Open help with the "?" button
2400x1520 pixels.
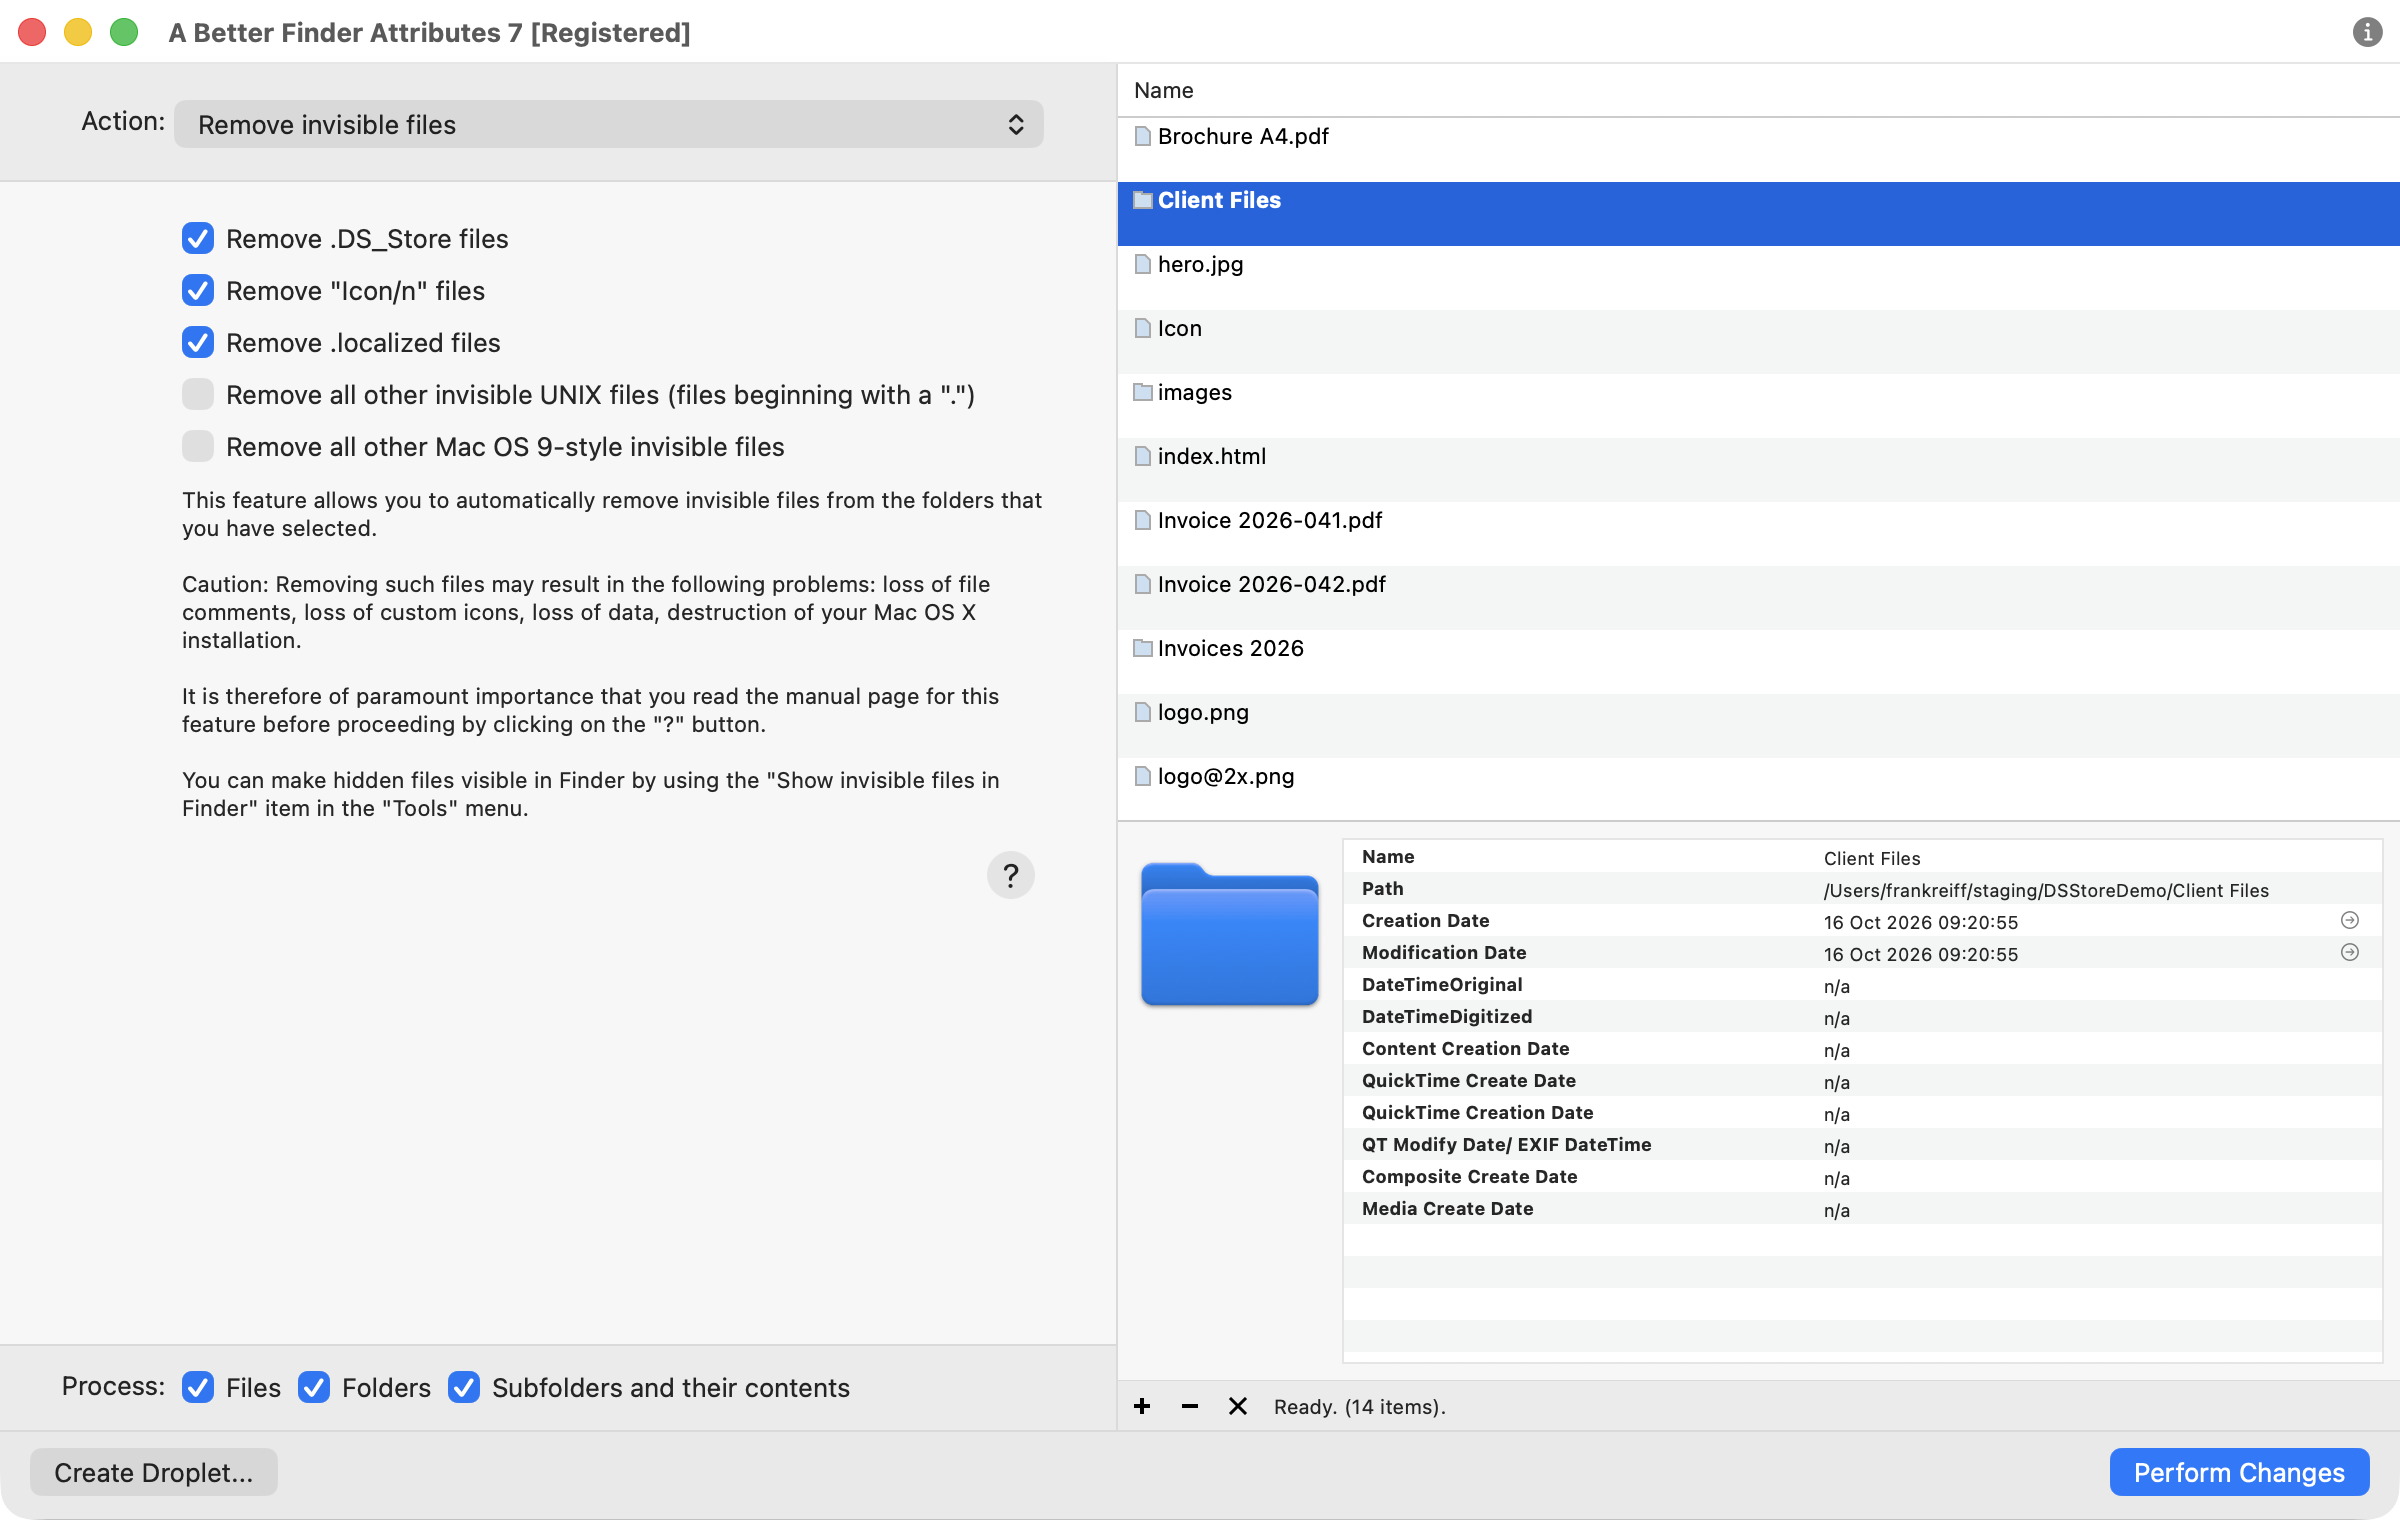point(1010,875)
